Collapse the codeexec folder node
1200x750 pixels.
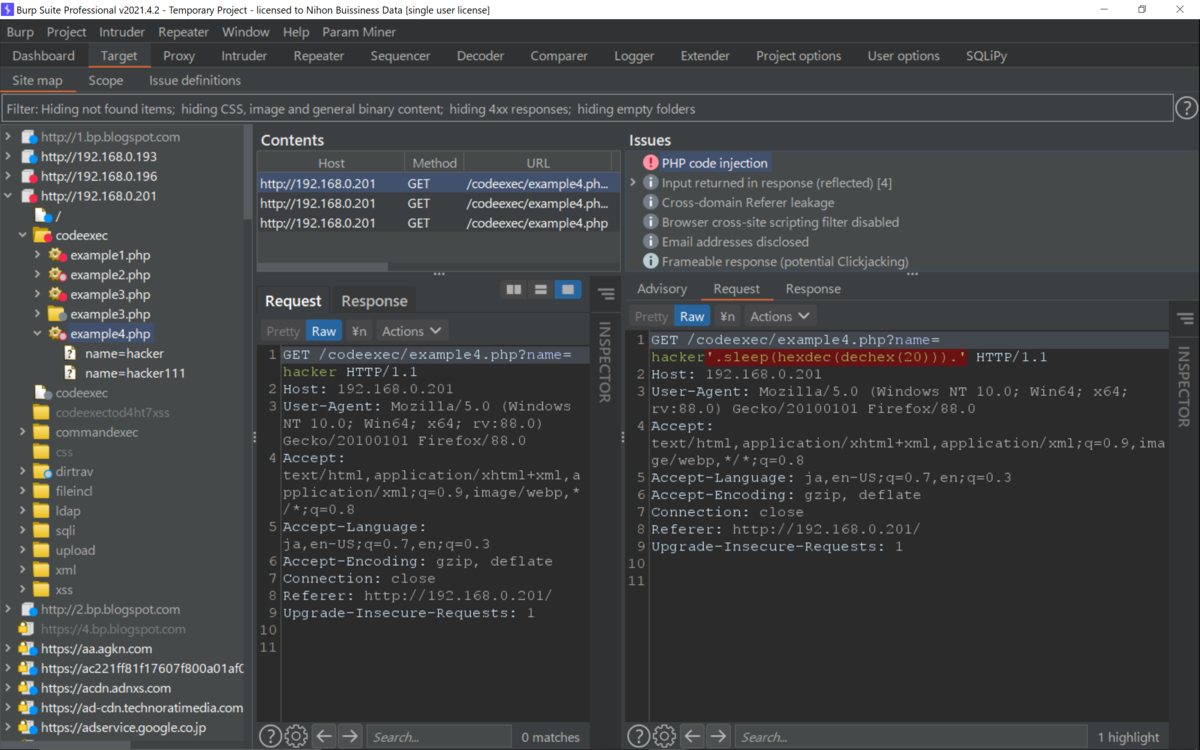23,236
